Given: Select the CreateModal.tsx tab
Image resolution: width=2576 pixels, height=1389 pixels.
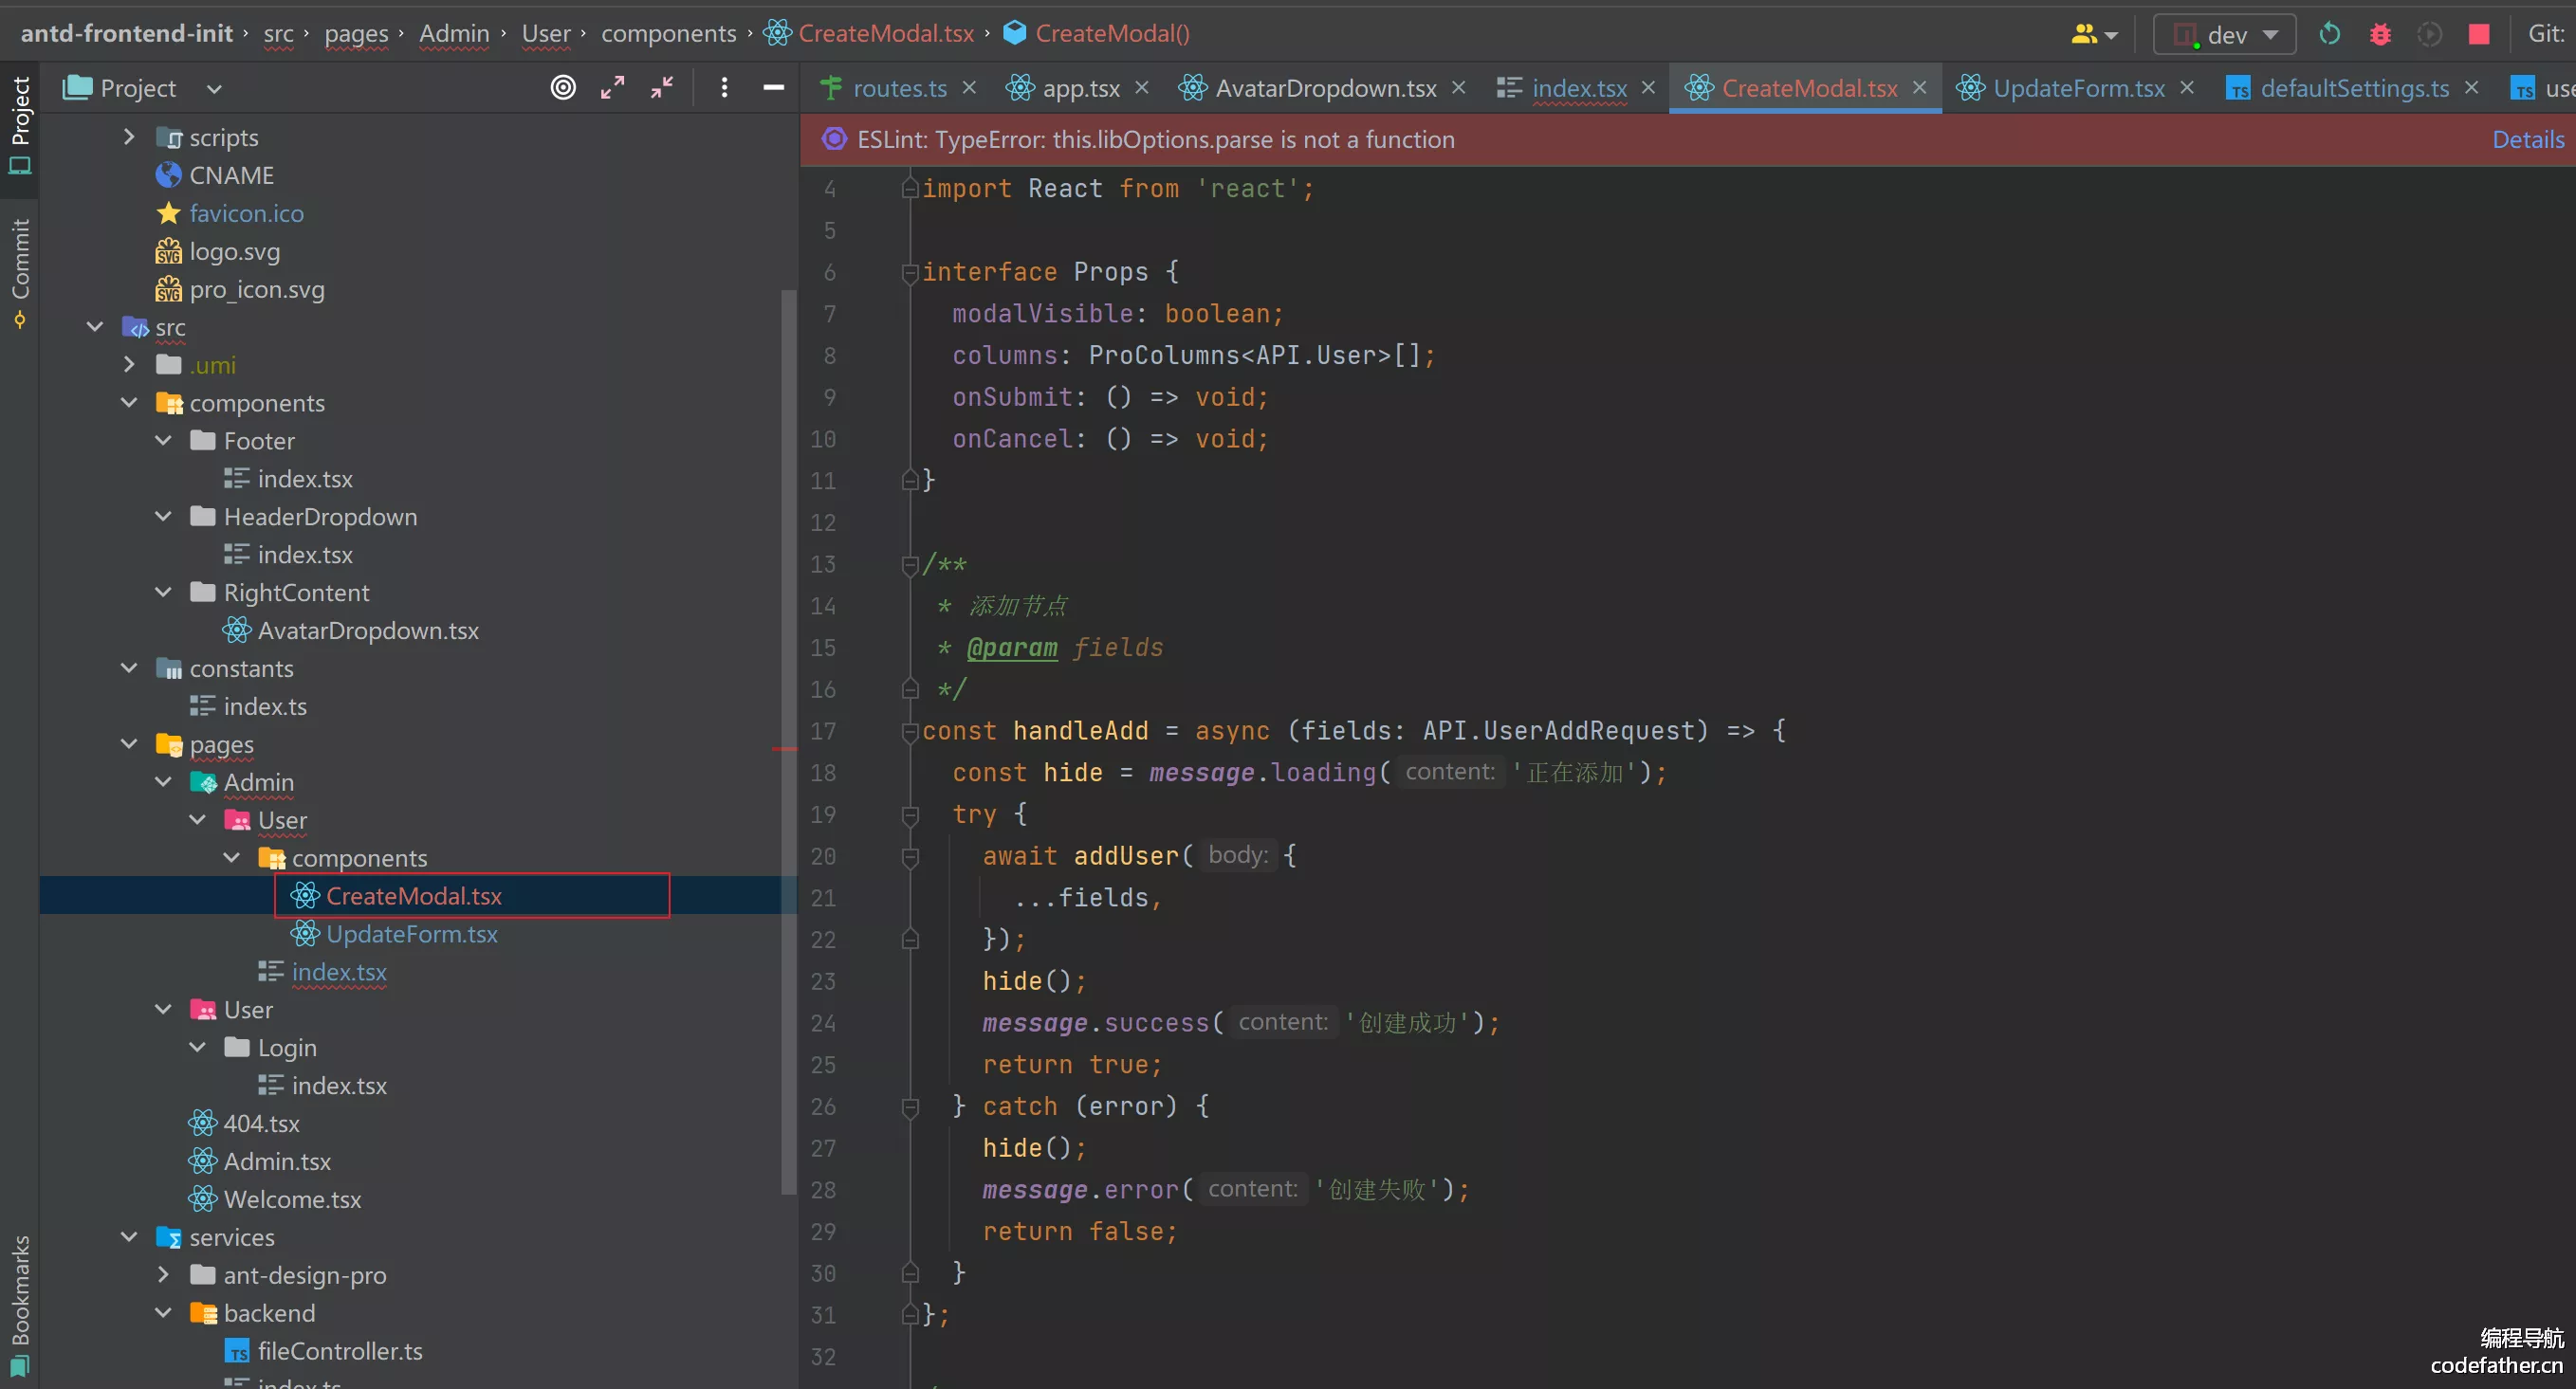Looking at the screenshot, I should [x=1803, y=87].
